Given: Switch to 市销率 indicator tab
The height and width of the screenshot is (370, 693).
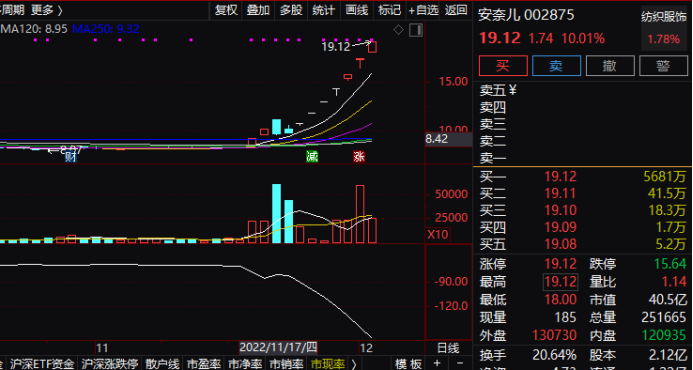Looking at the screenshot, I should coord(286,364).
